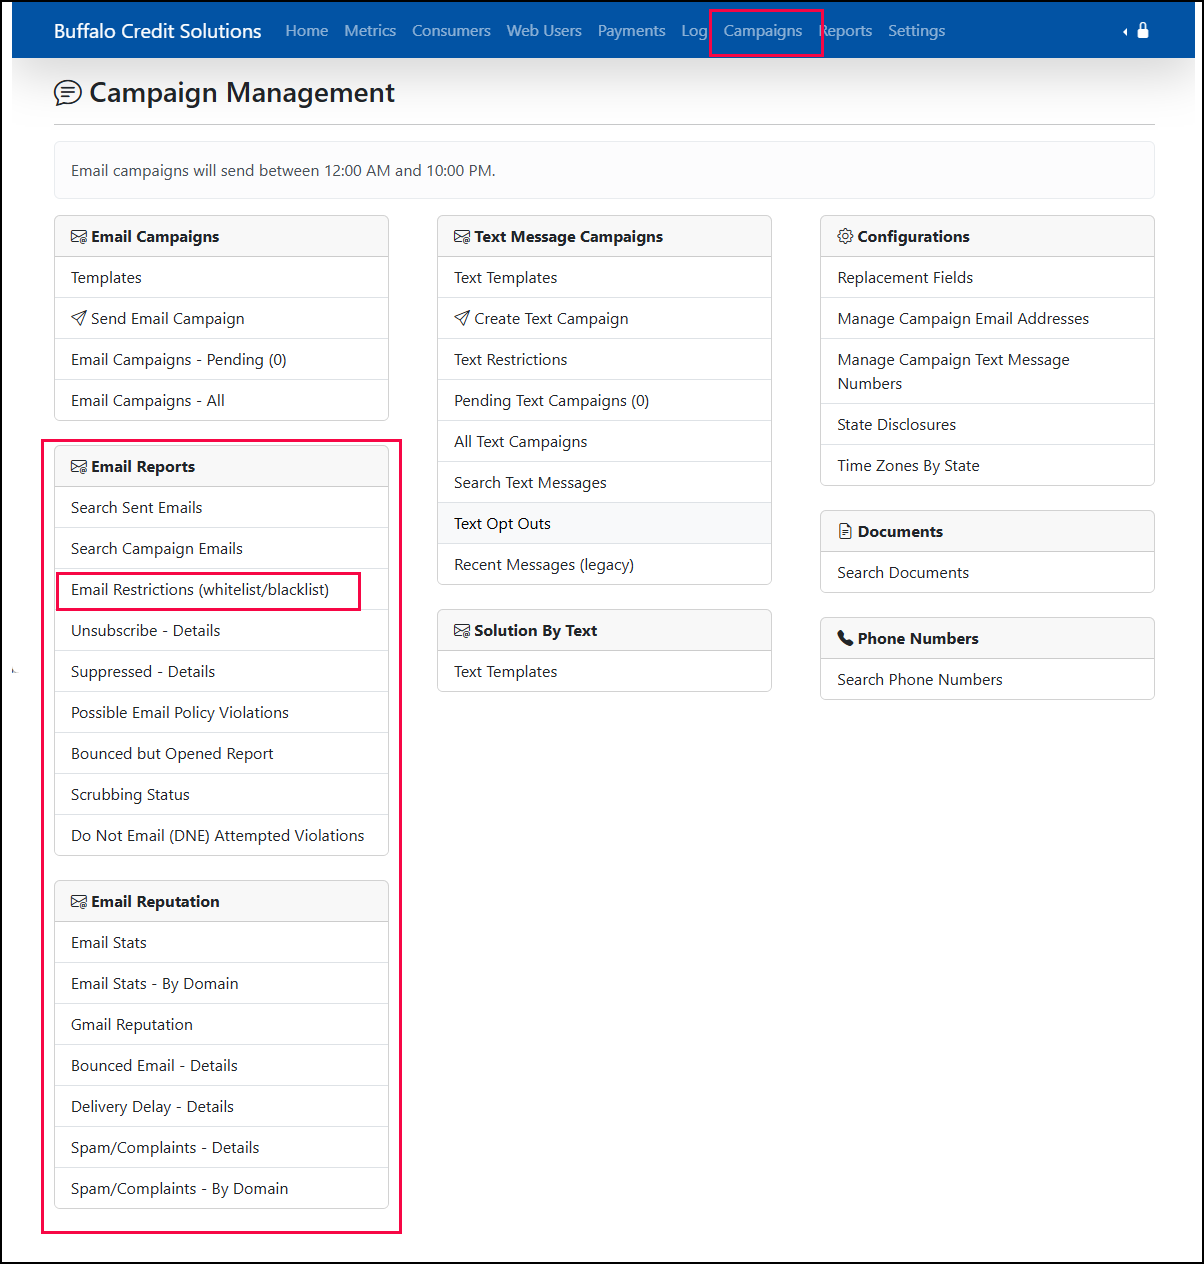Open Text Opt Outs
The height and width of the screenshot is (1264, 1204).
pos(604,524)
